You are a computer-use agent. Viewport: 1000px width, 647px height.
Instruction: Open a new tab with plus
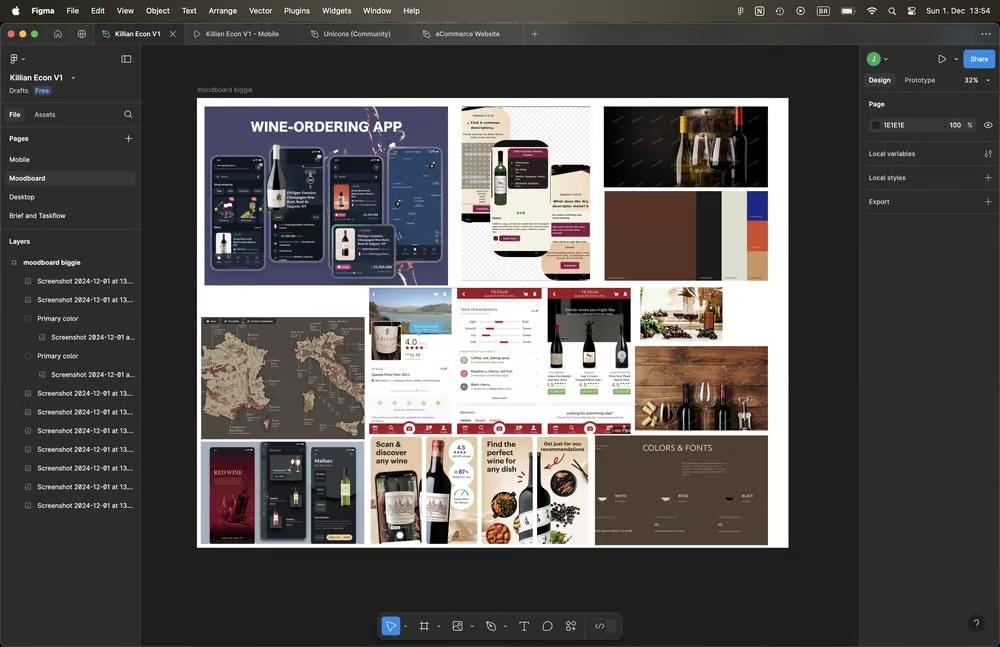[534, 34]
